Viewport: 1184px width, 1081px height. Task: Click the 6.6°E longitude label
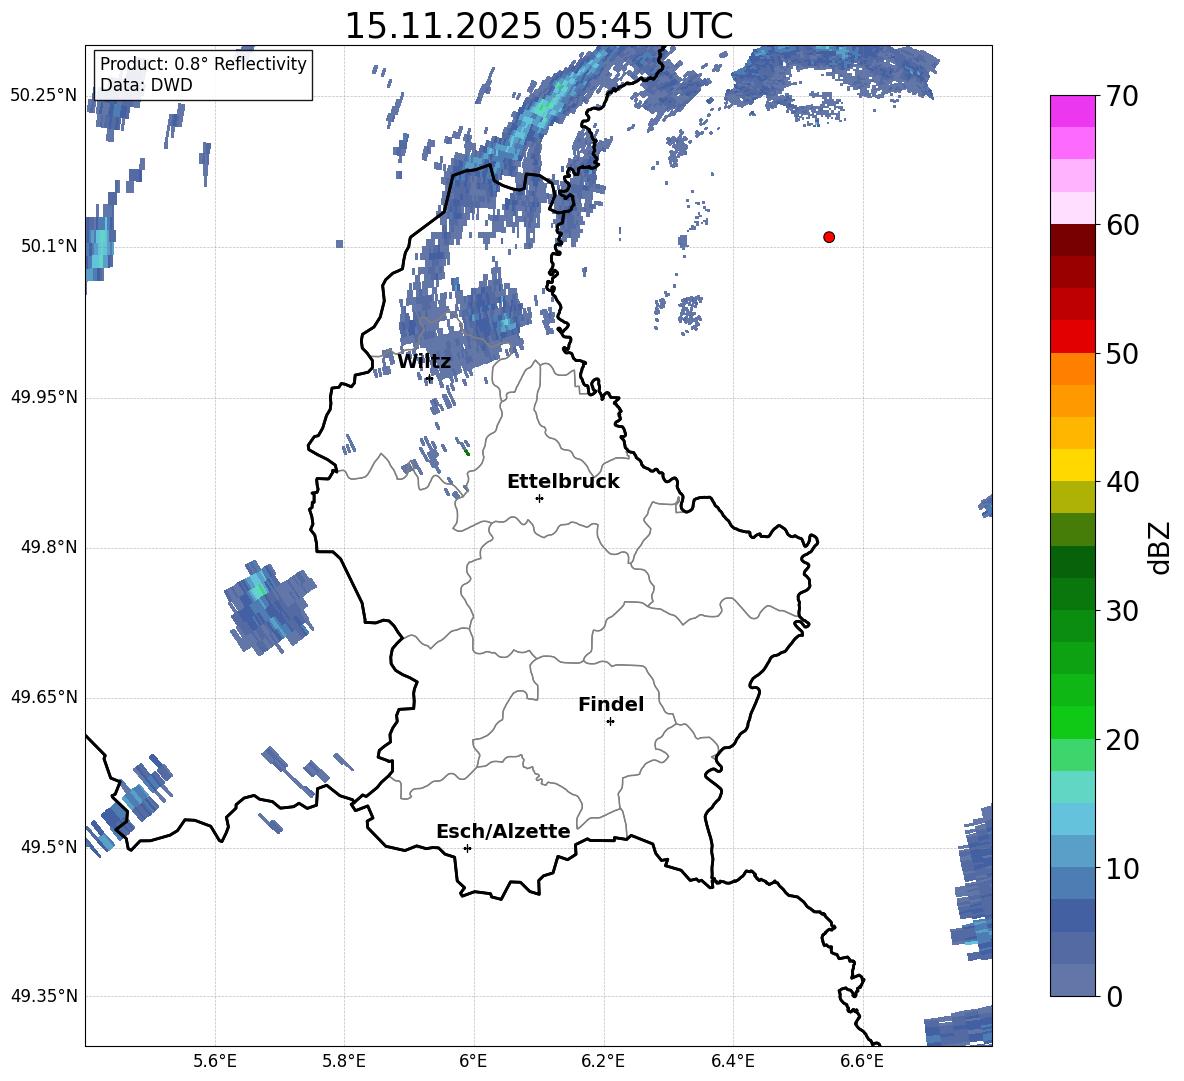(862, 1062)
